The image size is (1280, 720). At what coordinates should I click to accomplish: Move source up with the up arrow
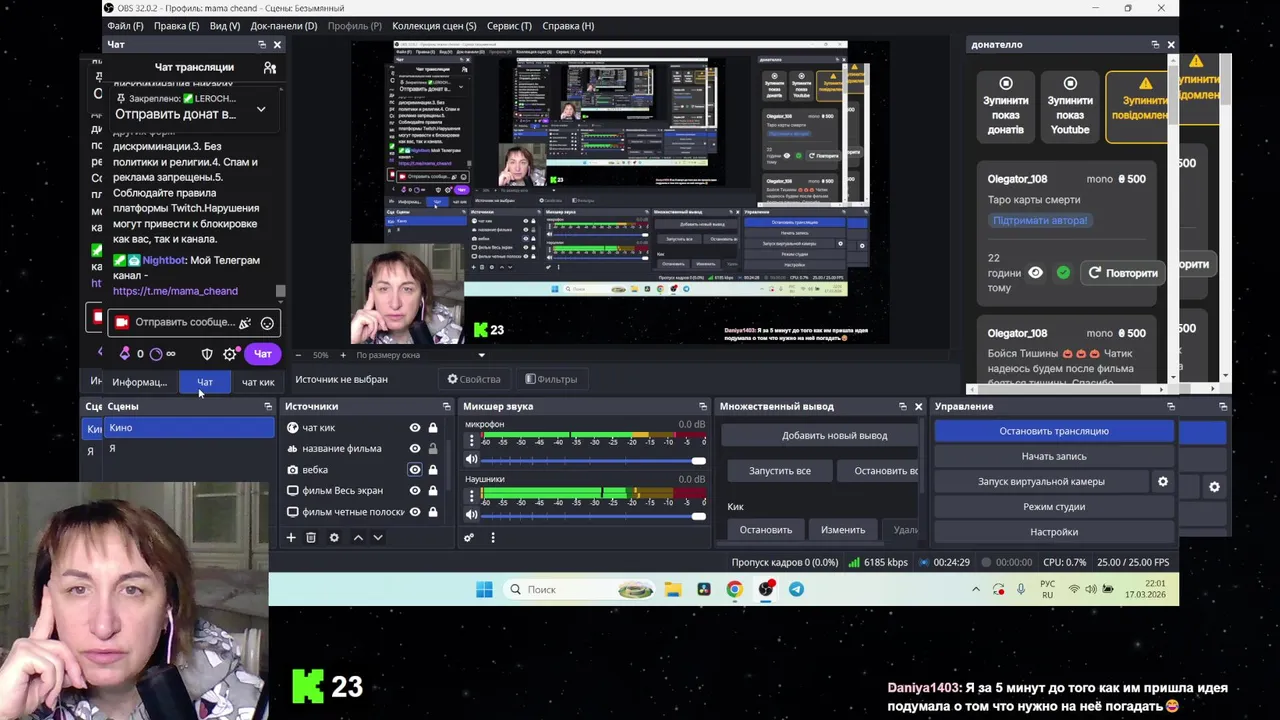point(358,537)
